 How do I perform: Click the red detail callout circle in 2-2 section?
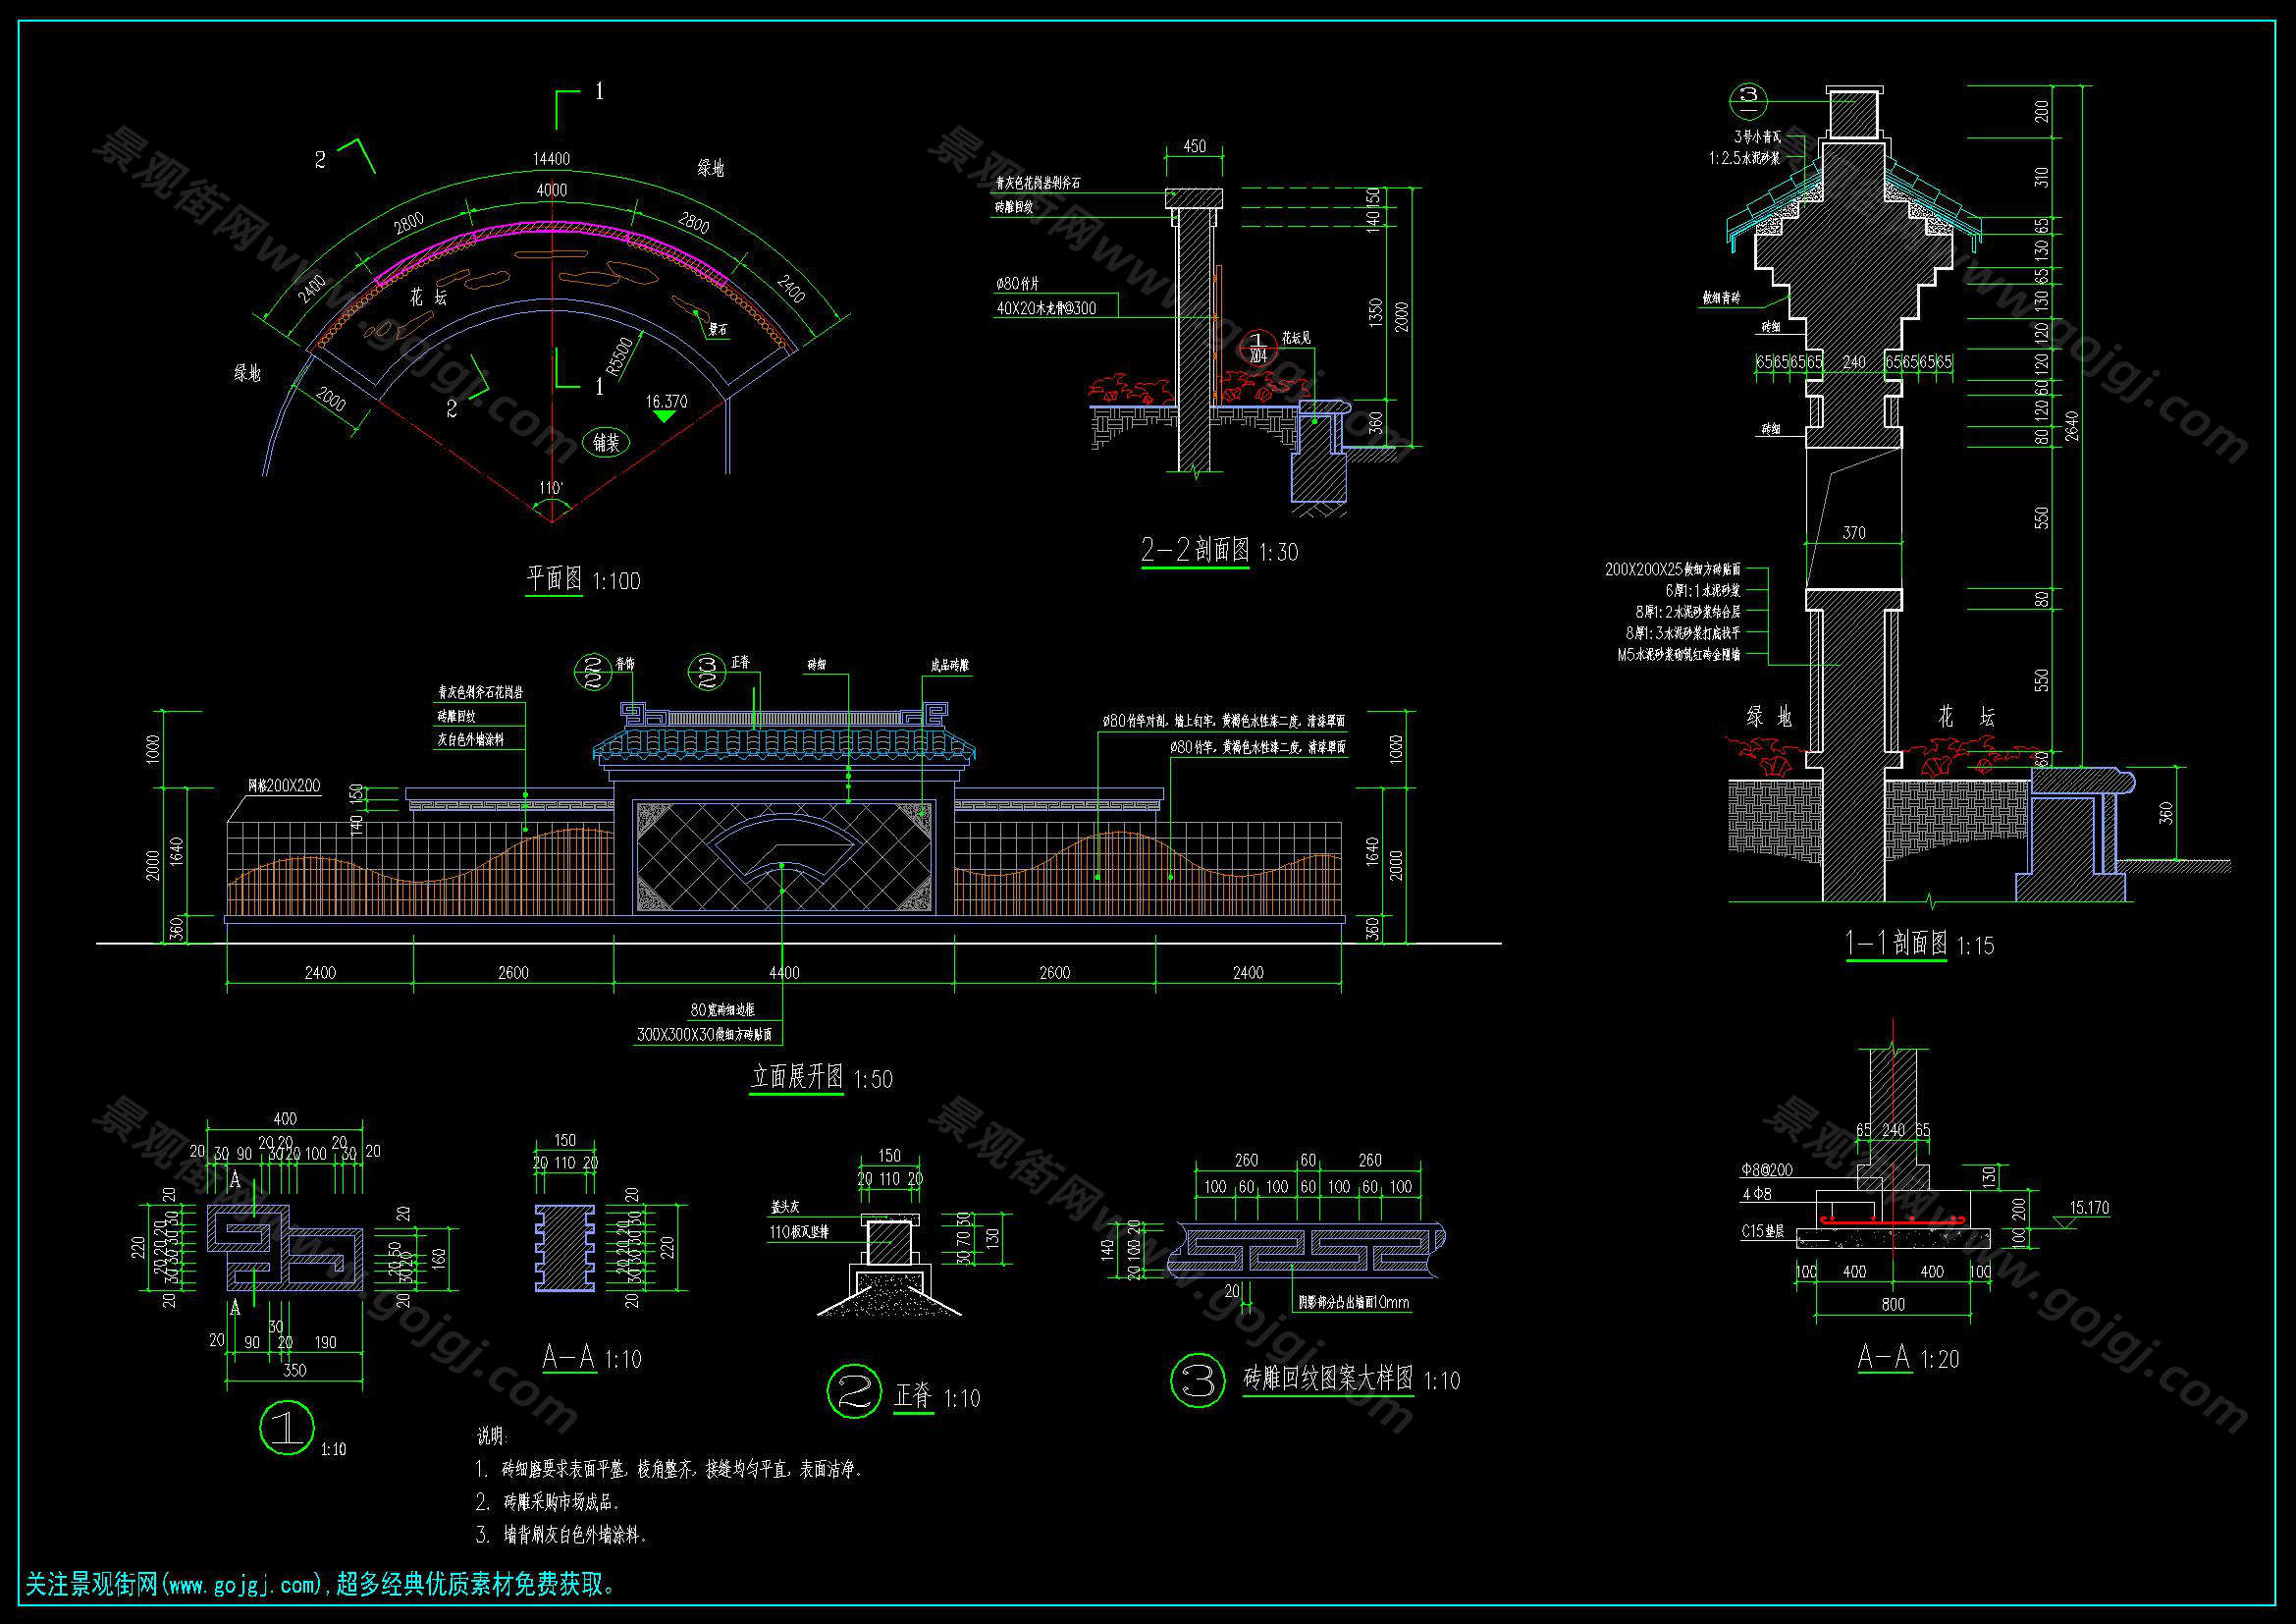[1259, 349]
